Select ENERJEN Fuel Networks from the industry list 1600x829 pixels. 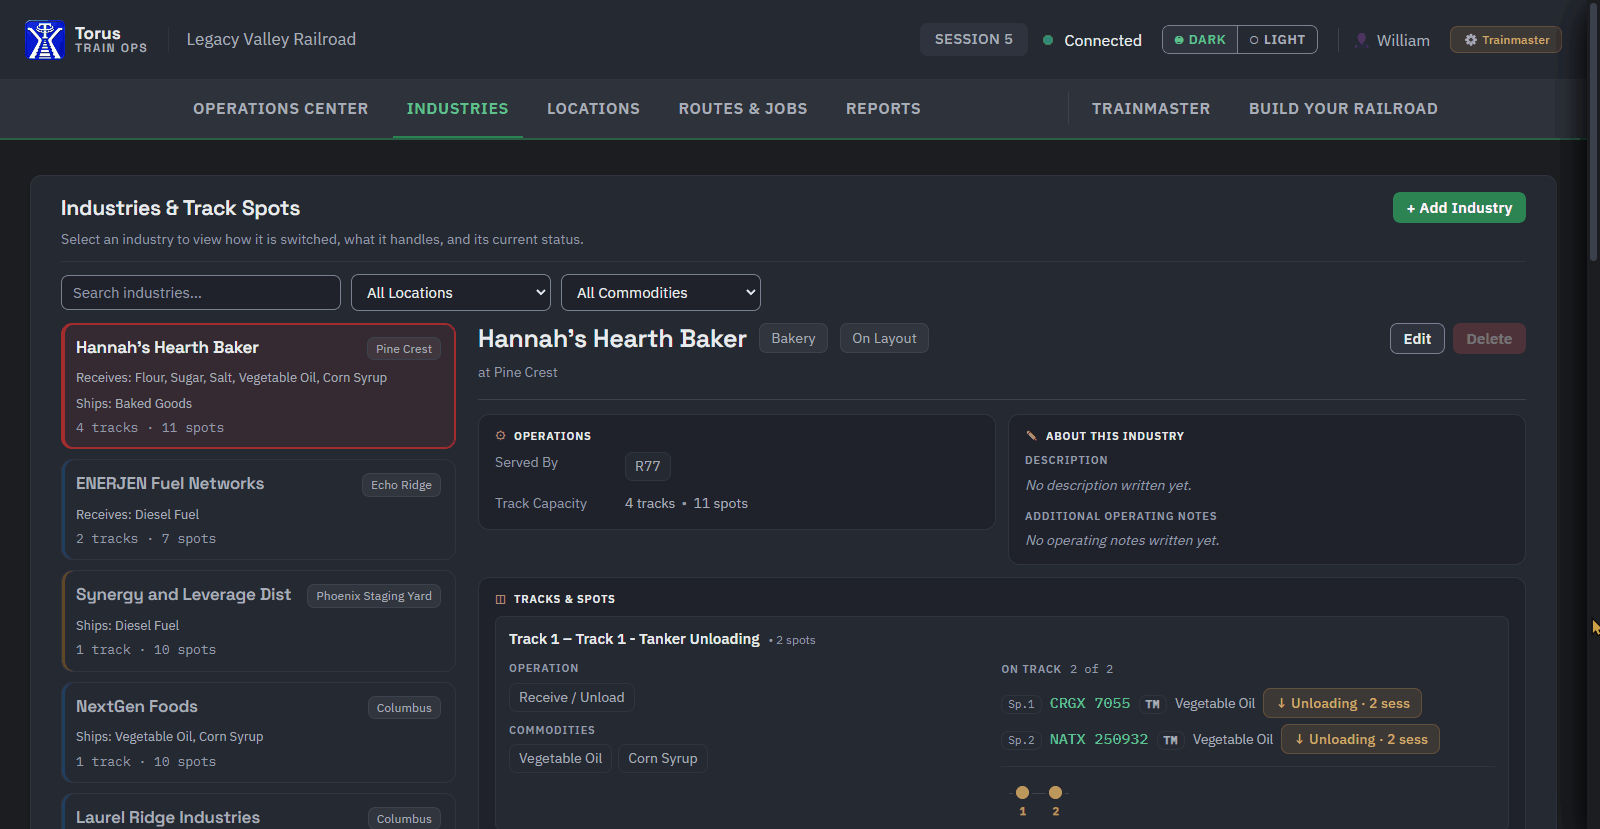coord(258,510)
